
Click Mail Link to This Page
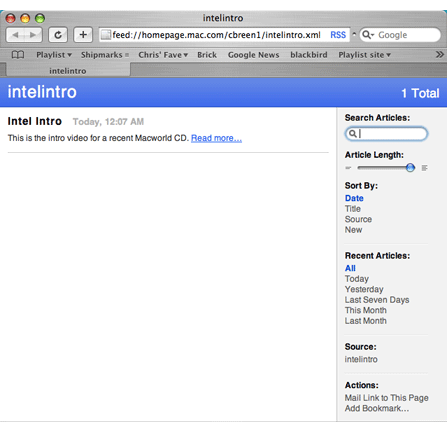click(387, 398)
